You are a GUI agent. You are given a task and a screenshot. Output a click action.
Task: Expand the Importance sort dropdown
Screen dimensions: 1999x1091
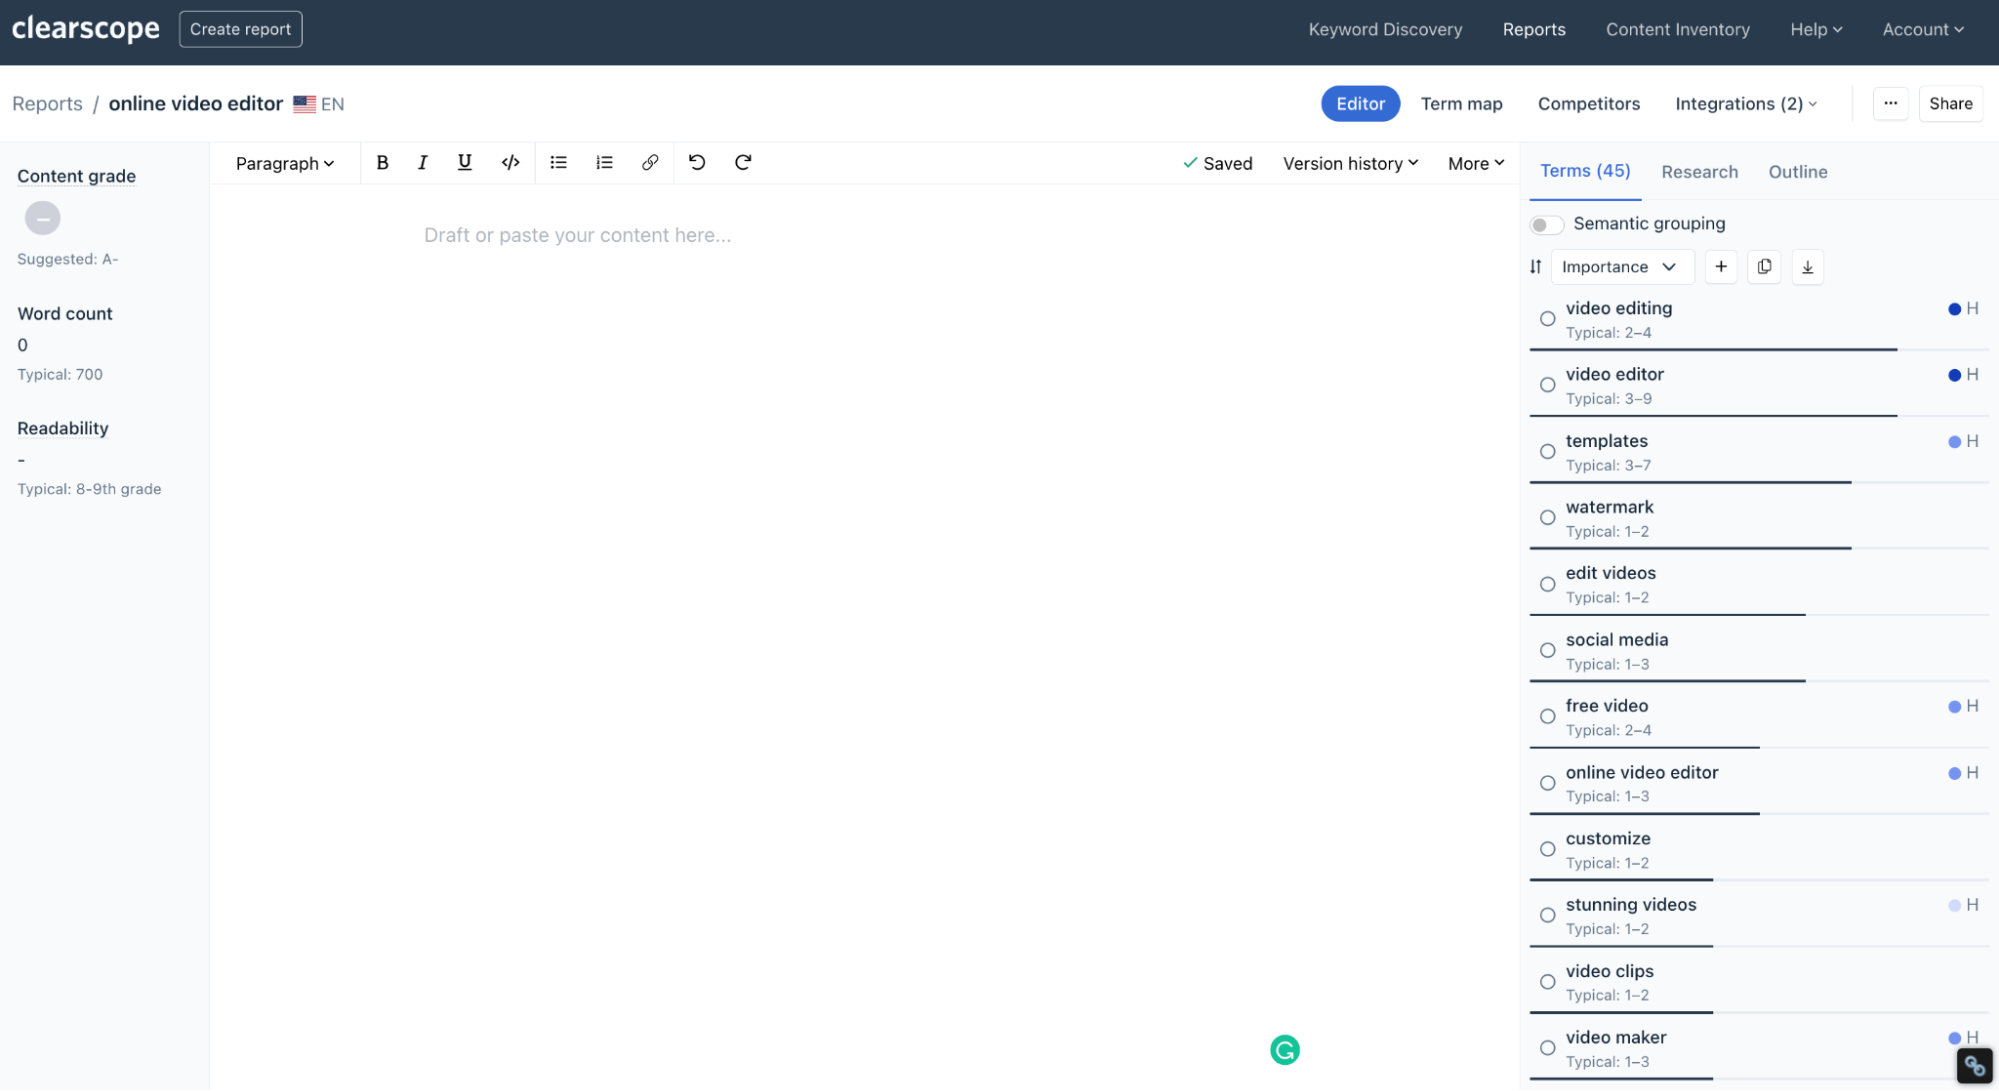[x=1619, y=267]
